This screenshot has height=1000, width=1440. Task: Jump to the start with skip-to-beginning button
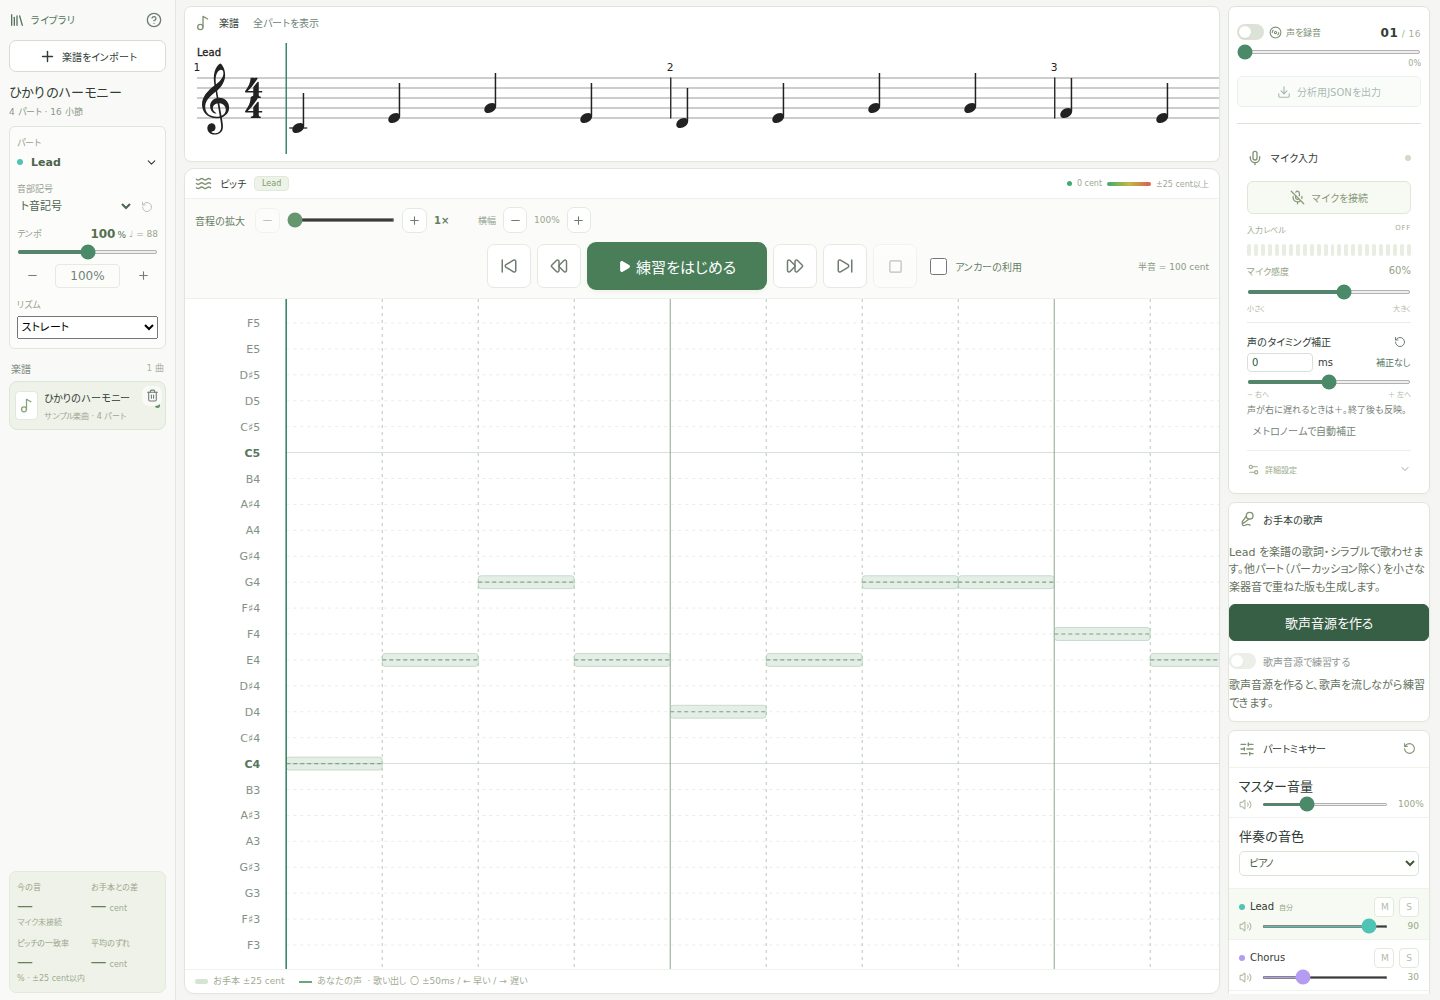tap(509, 266)
